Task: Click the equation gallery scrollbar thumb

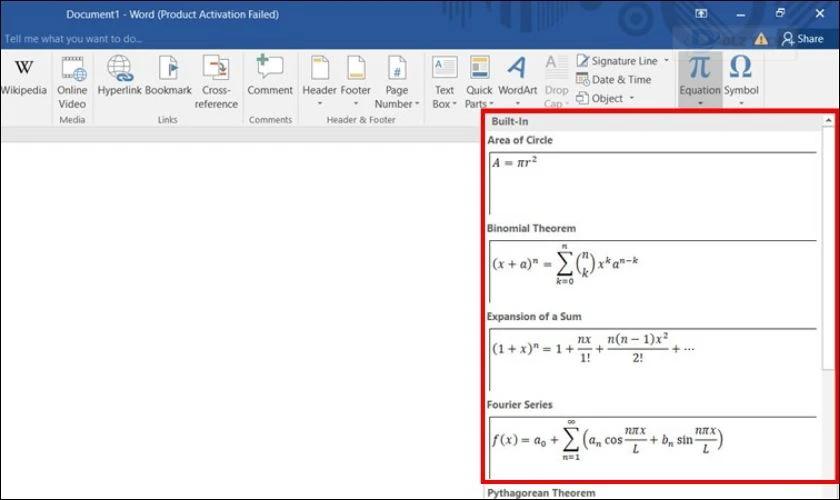Action: click(x=828, y=248)
